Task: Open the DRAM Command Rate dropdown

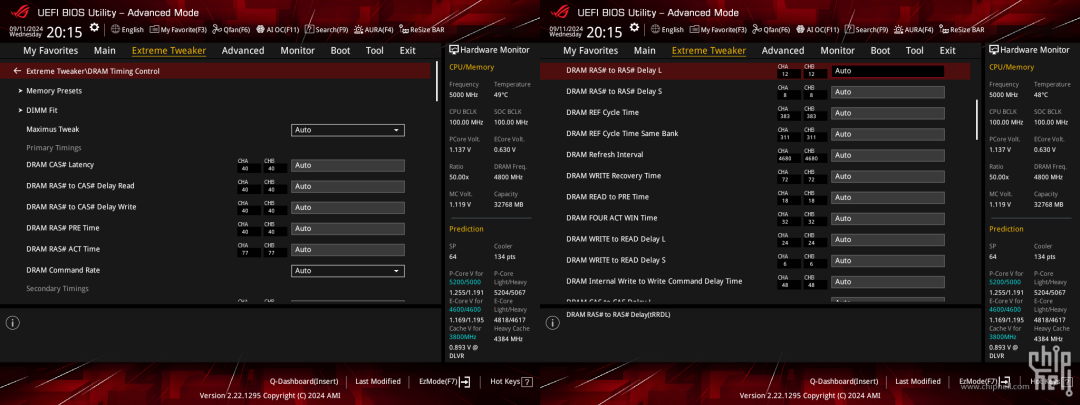Action: [348, 271]
